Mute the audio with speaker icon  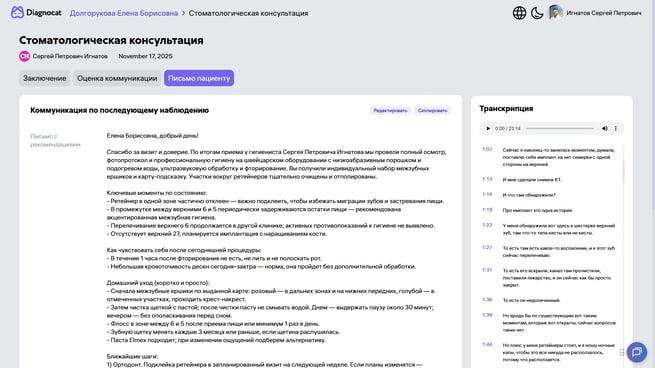(x=604, y=129)
